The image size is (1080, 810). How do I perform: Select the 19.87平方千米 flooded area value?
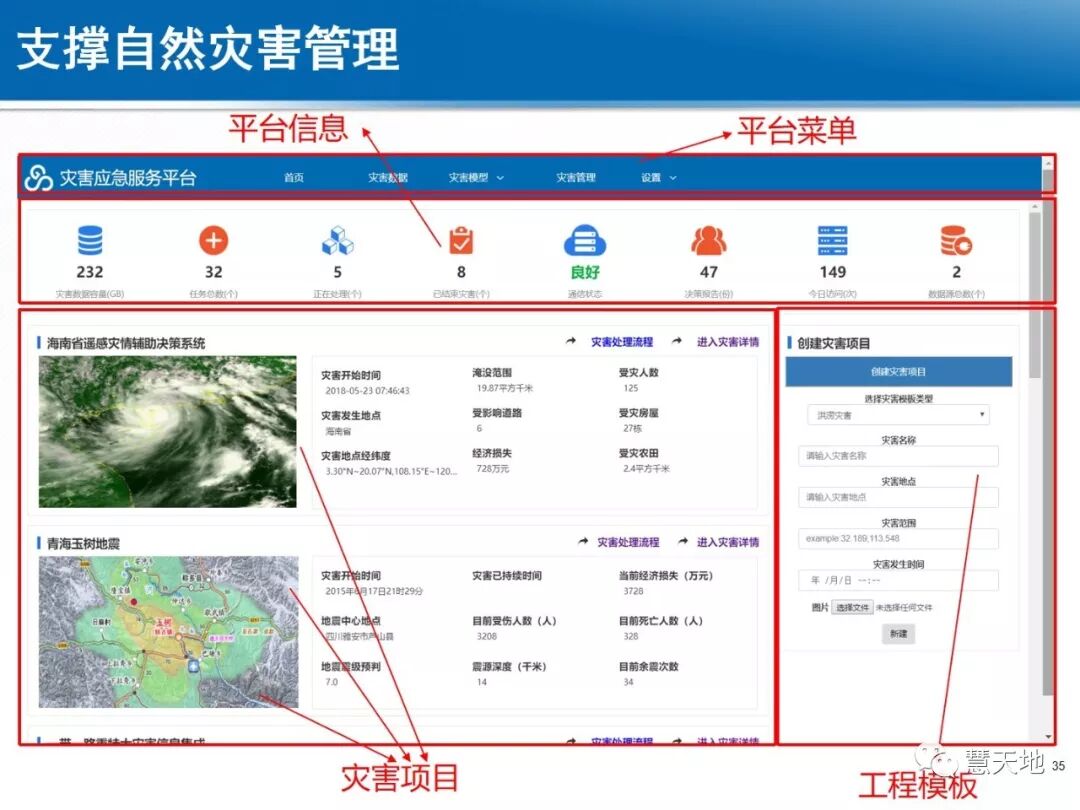(504, 388)
